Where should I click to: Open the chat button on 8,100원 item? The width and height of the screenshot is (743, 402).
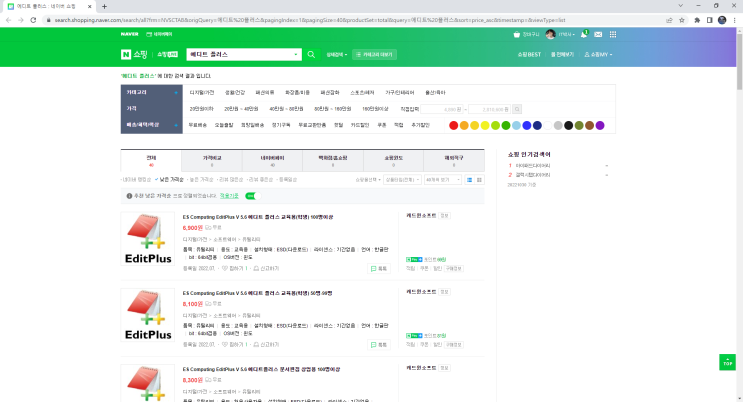(x=379, y=345)
